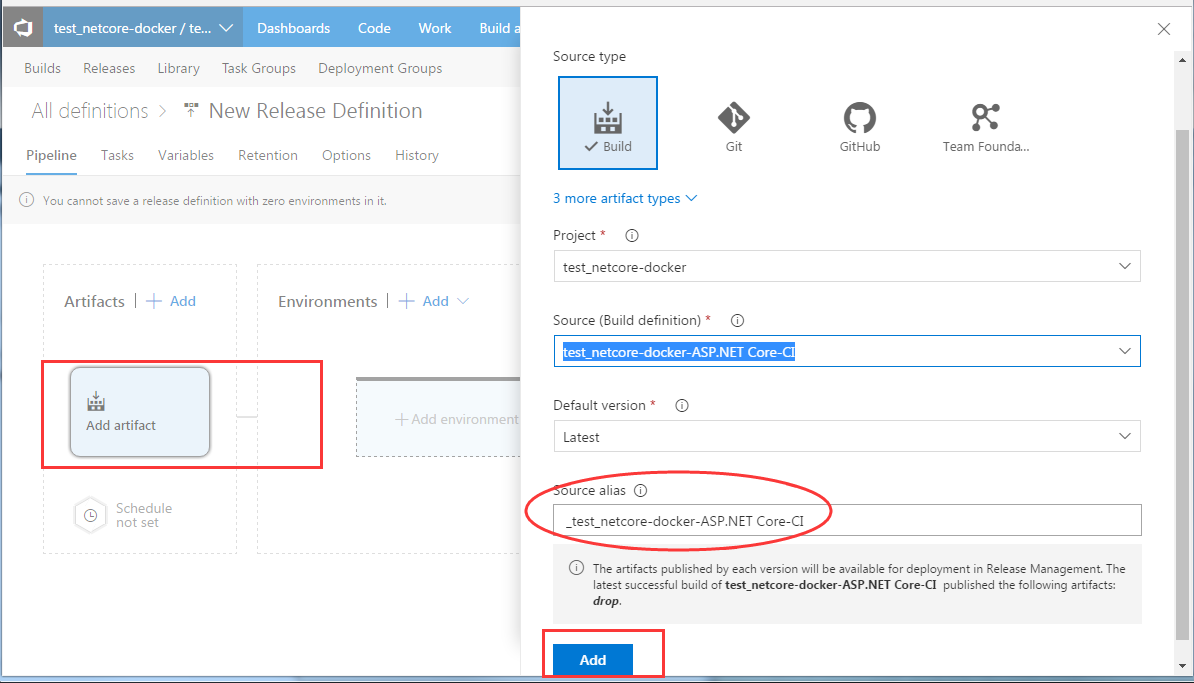Switch to the Options tab

346,155
